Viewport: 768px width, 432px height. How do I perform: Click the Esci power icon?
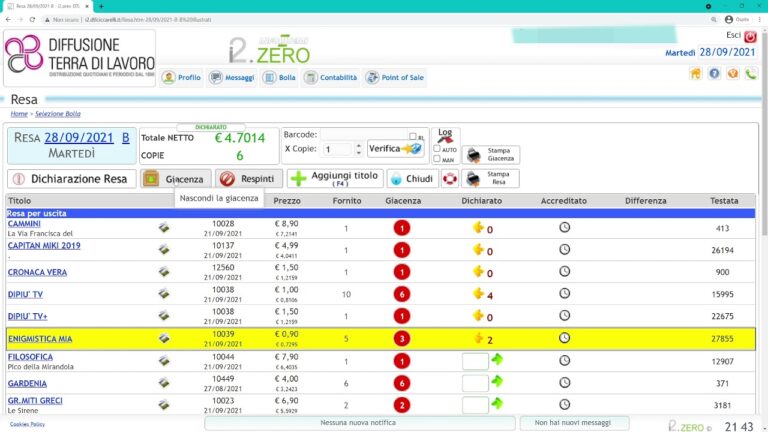750,37
